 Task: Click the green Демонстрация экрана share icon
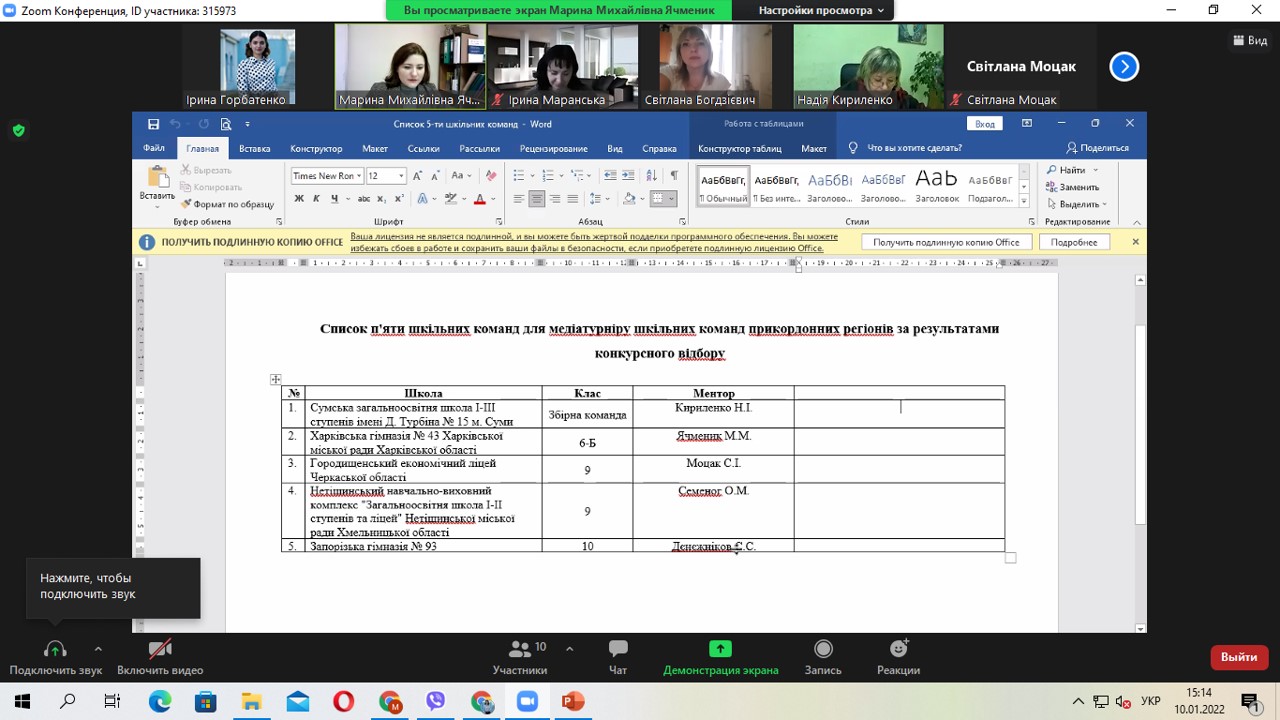[x=720, y=649]
